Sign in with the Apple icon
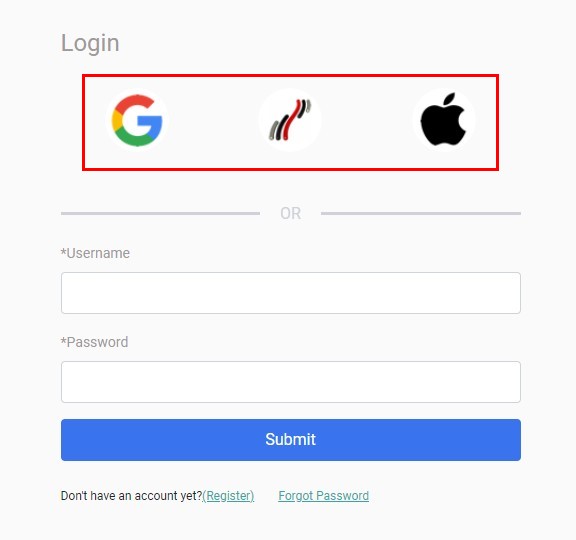 tap(443, 120)
